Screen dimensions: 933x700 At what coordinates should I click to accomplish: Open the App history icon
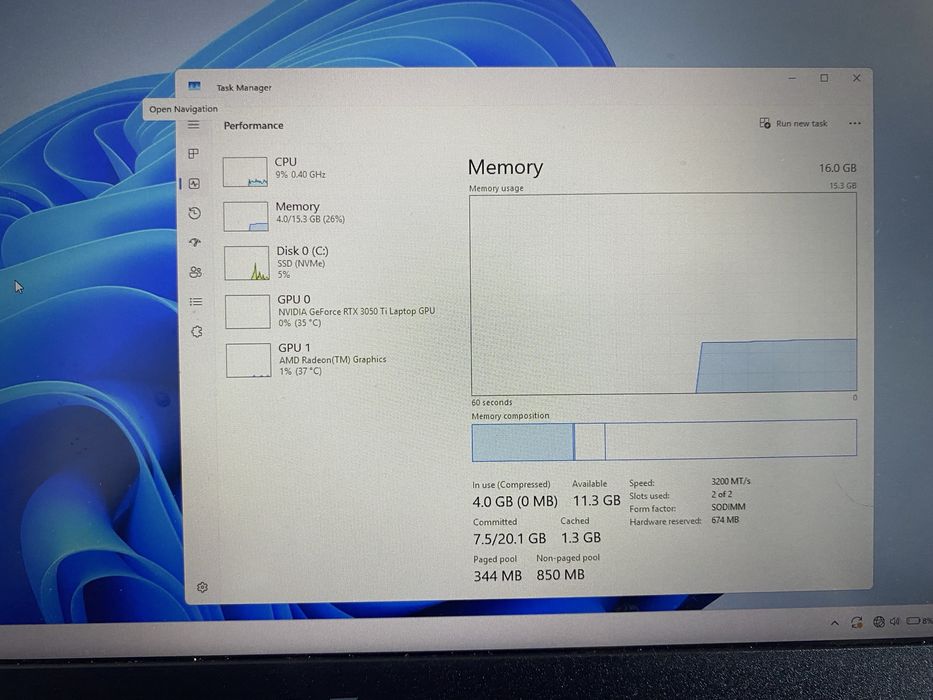click(x=195, y=212)
